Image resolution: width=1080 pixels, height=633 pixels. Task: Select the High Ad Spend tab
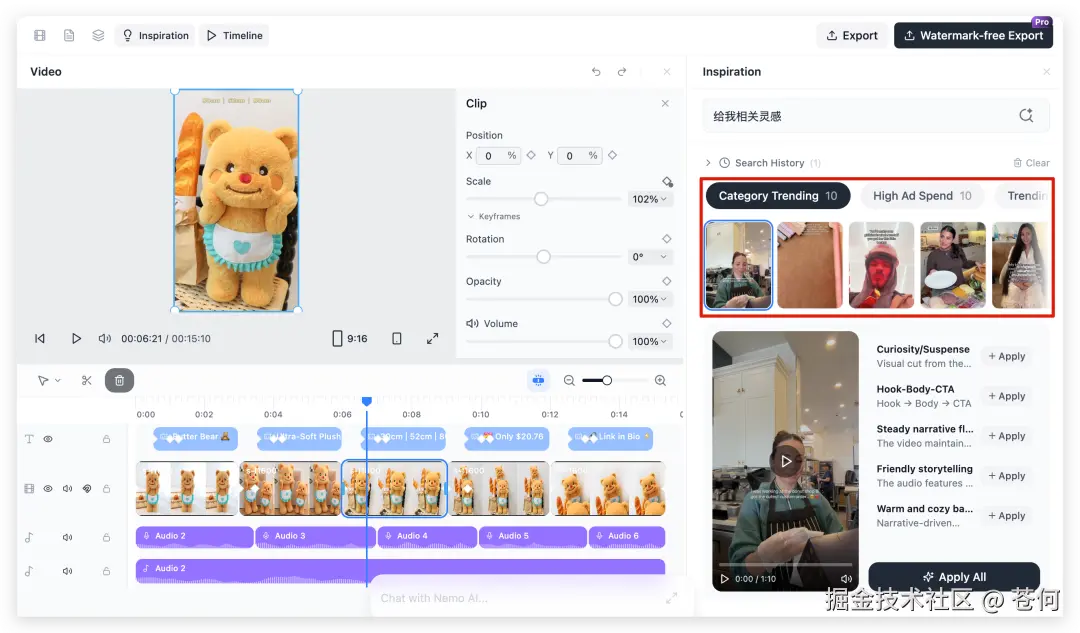coord(922,196)
